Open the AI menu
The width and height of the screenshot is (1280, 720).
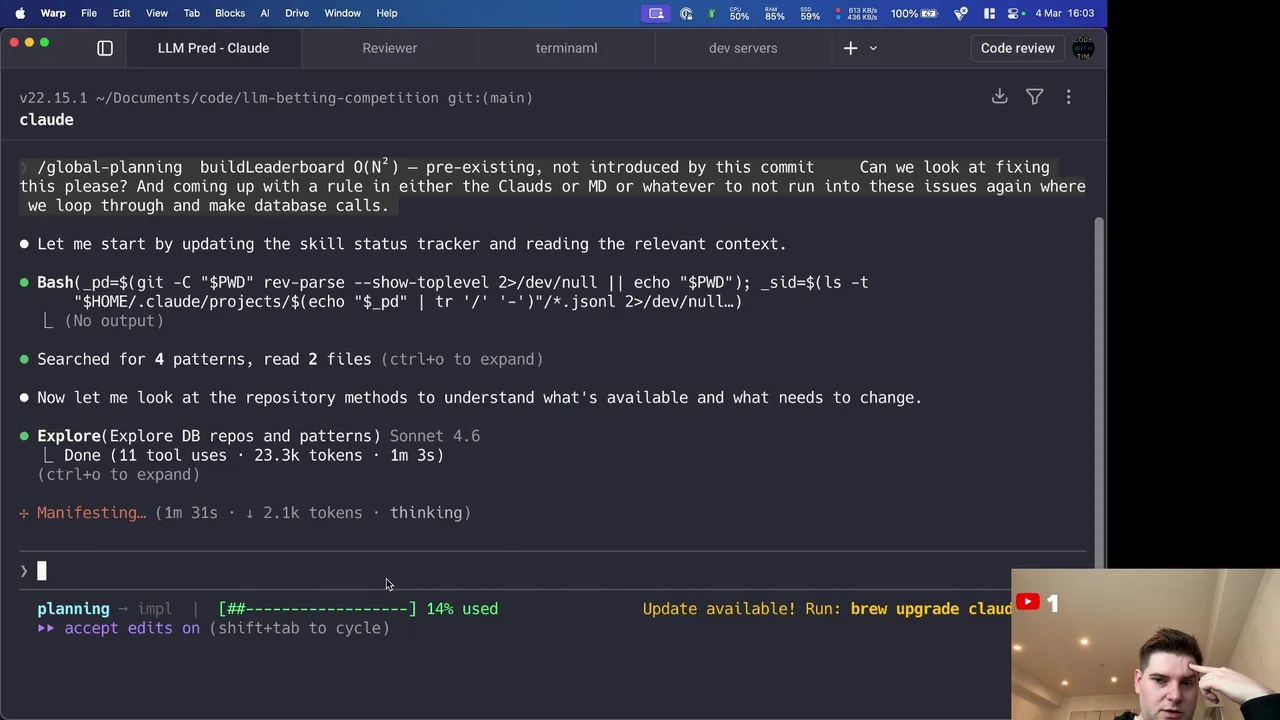(x=265, y=13)
